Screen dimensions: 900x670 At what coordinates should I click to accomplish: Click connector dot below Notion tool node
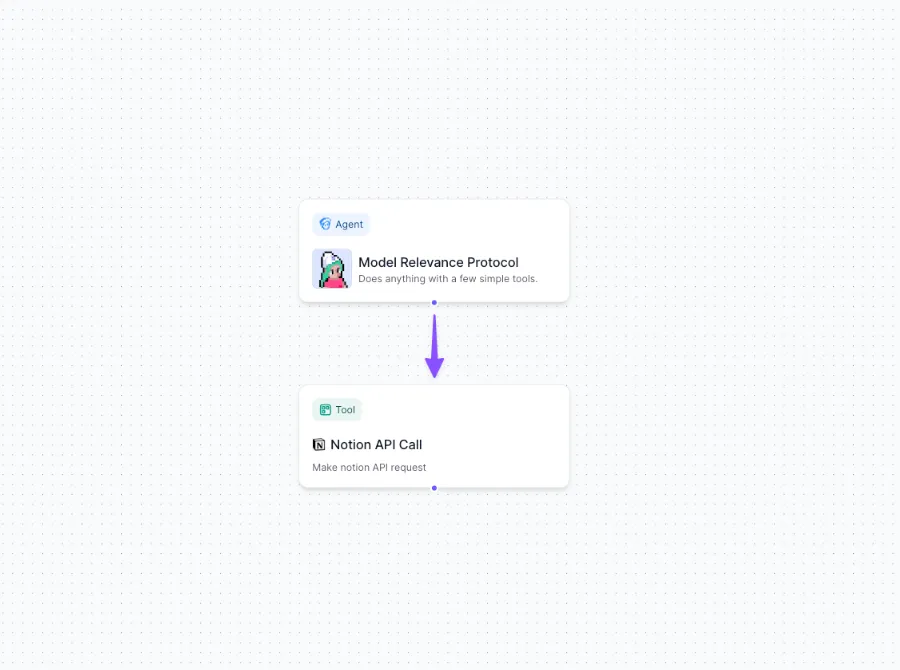(x=434, y=488)
